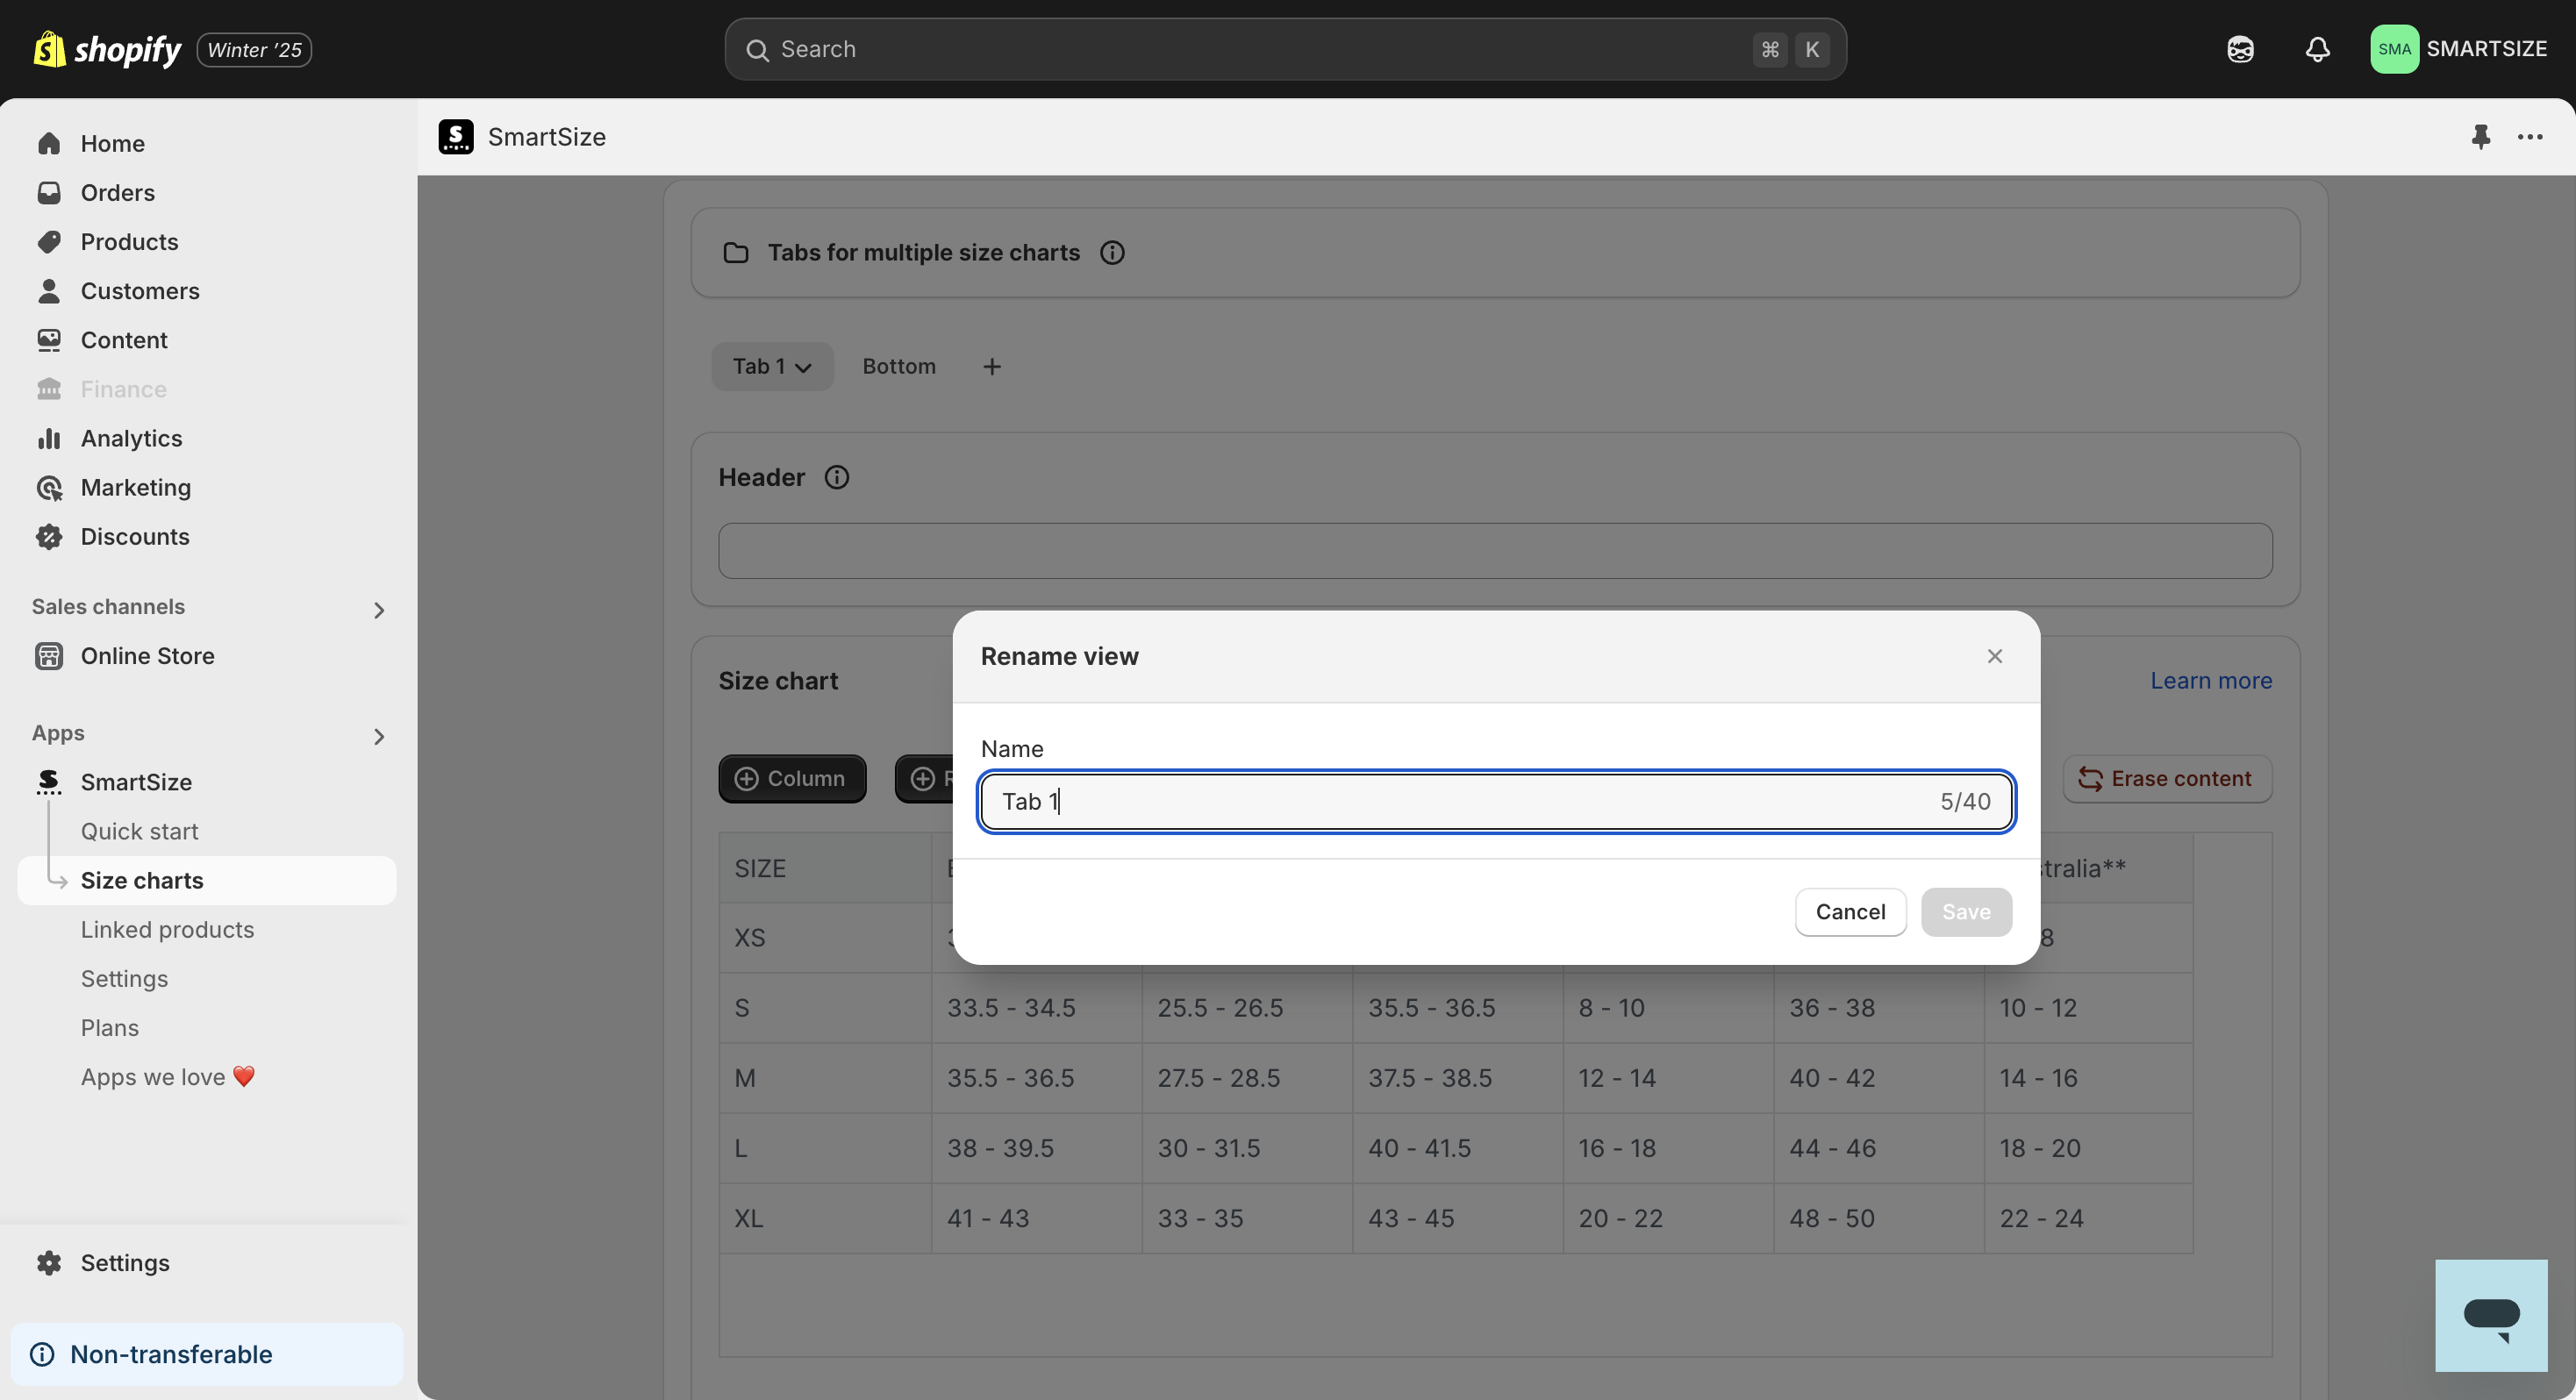
Task: Open the Tab 1 dropdown
Action: pyautogui.click(x=772, y=367)
